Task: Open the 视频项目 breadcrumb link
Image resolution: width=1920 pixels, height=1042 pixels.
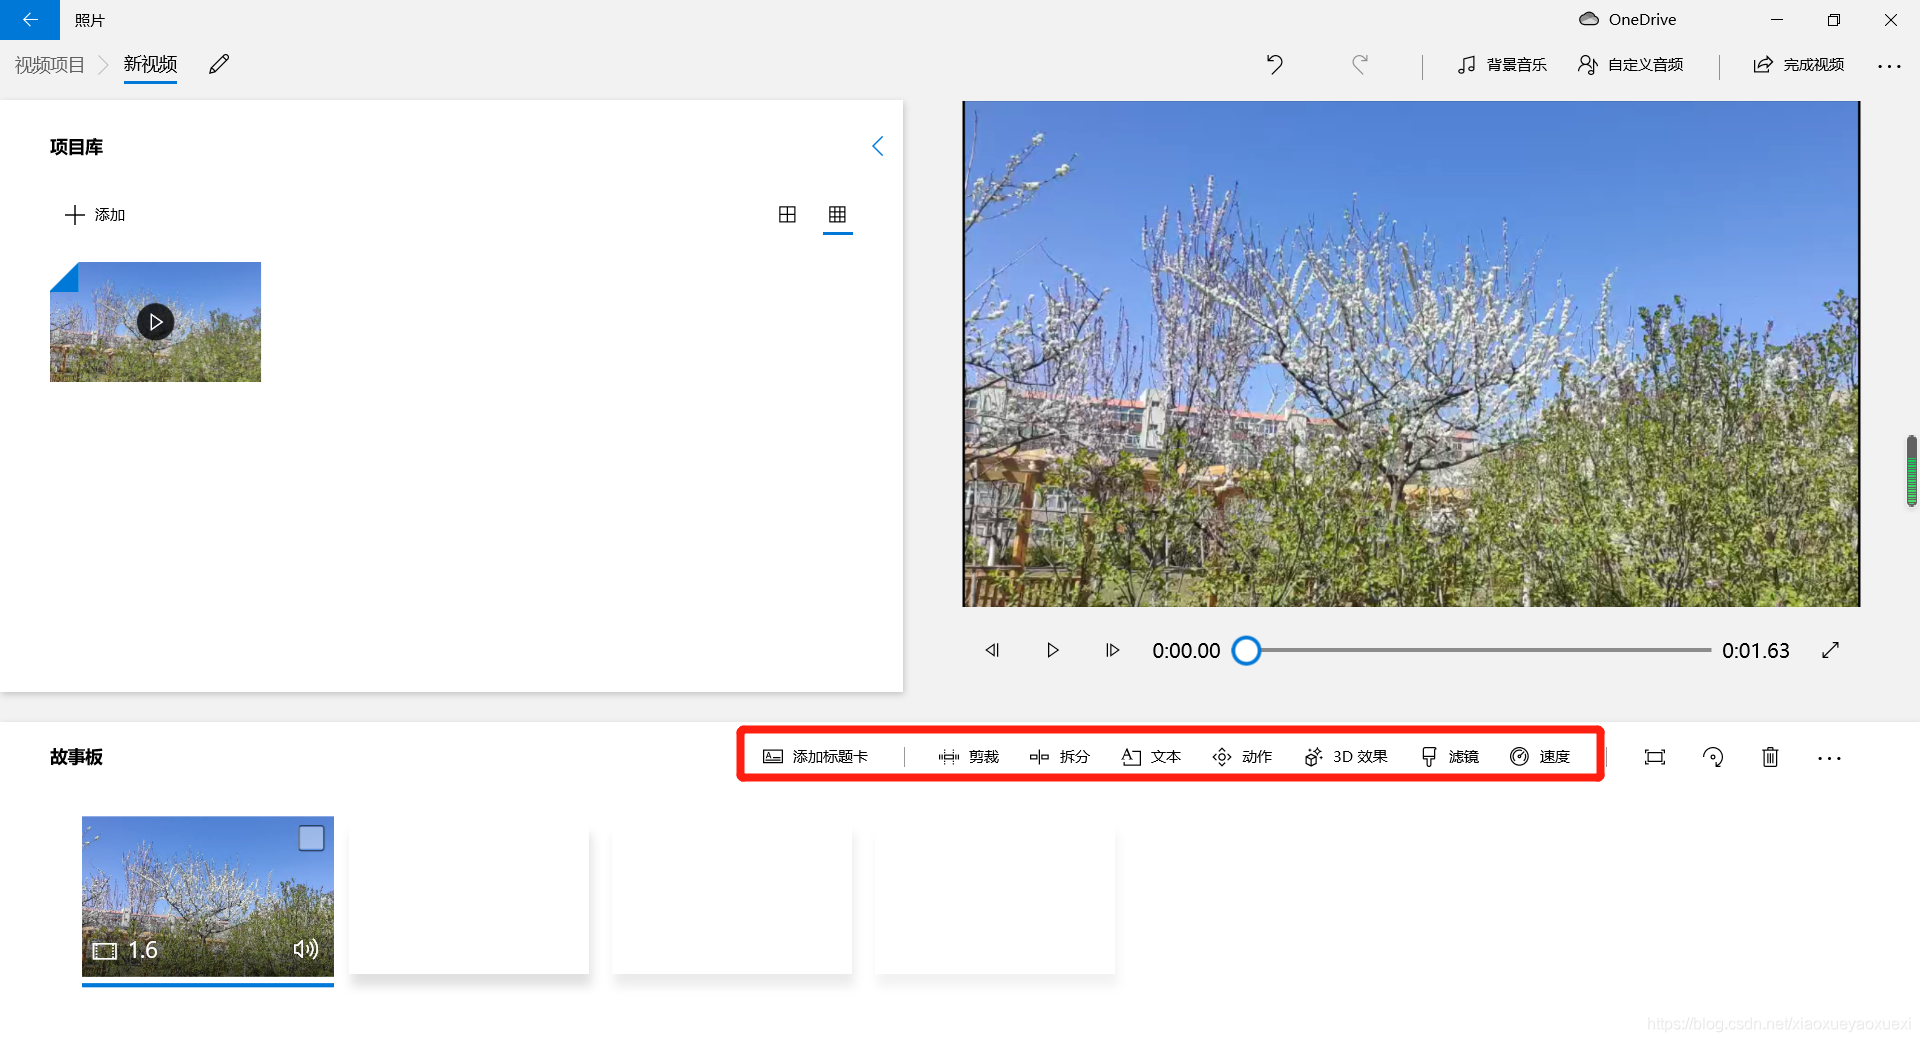Action: pos(50,65)
